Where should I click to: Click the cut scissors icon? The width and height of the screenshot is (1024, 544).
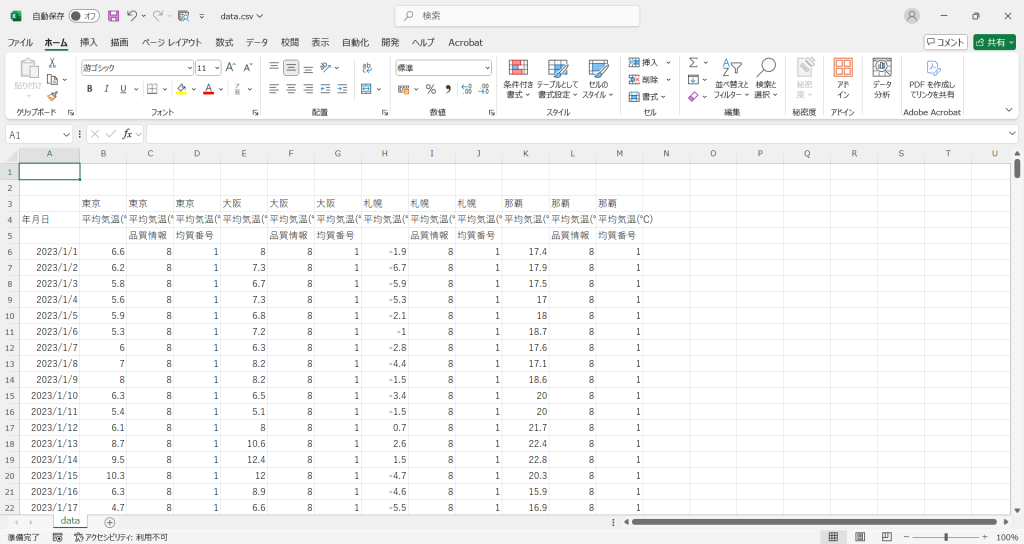pos(52,63)
